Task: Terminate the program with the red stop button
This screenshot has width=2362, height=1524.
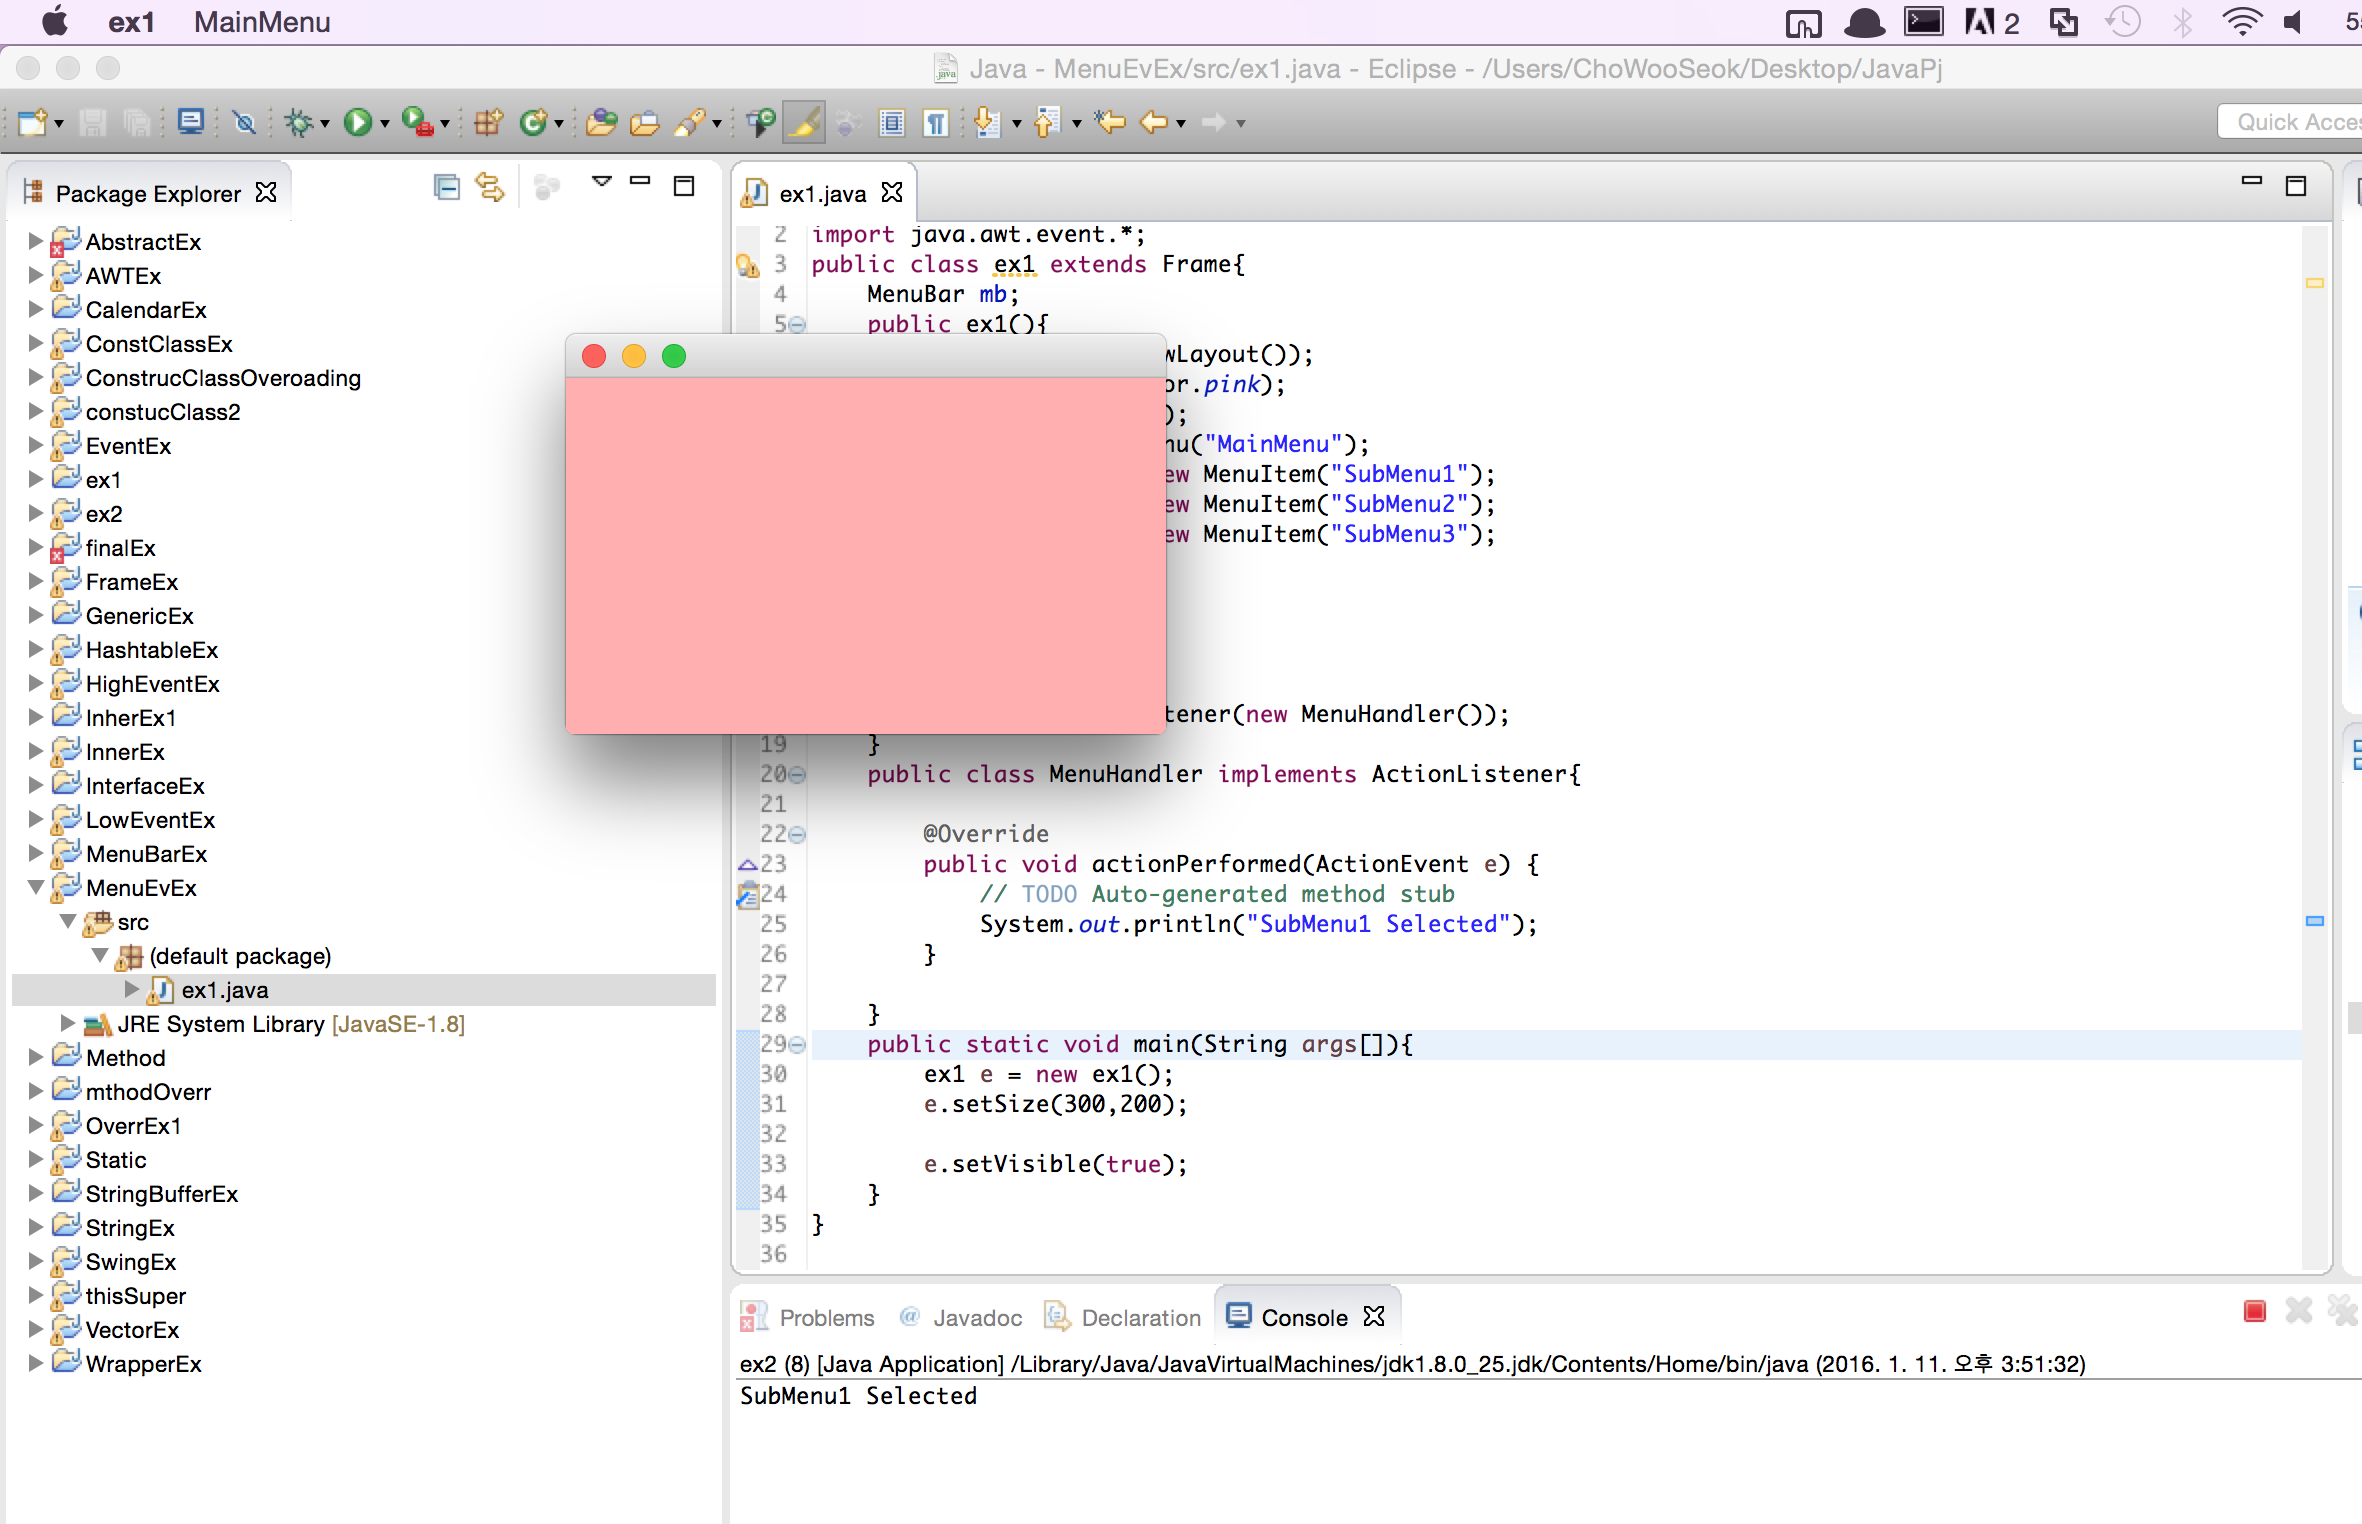Action: click(x=2254, y=1311)
